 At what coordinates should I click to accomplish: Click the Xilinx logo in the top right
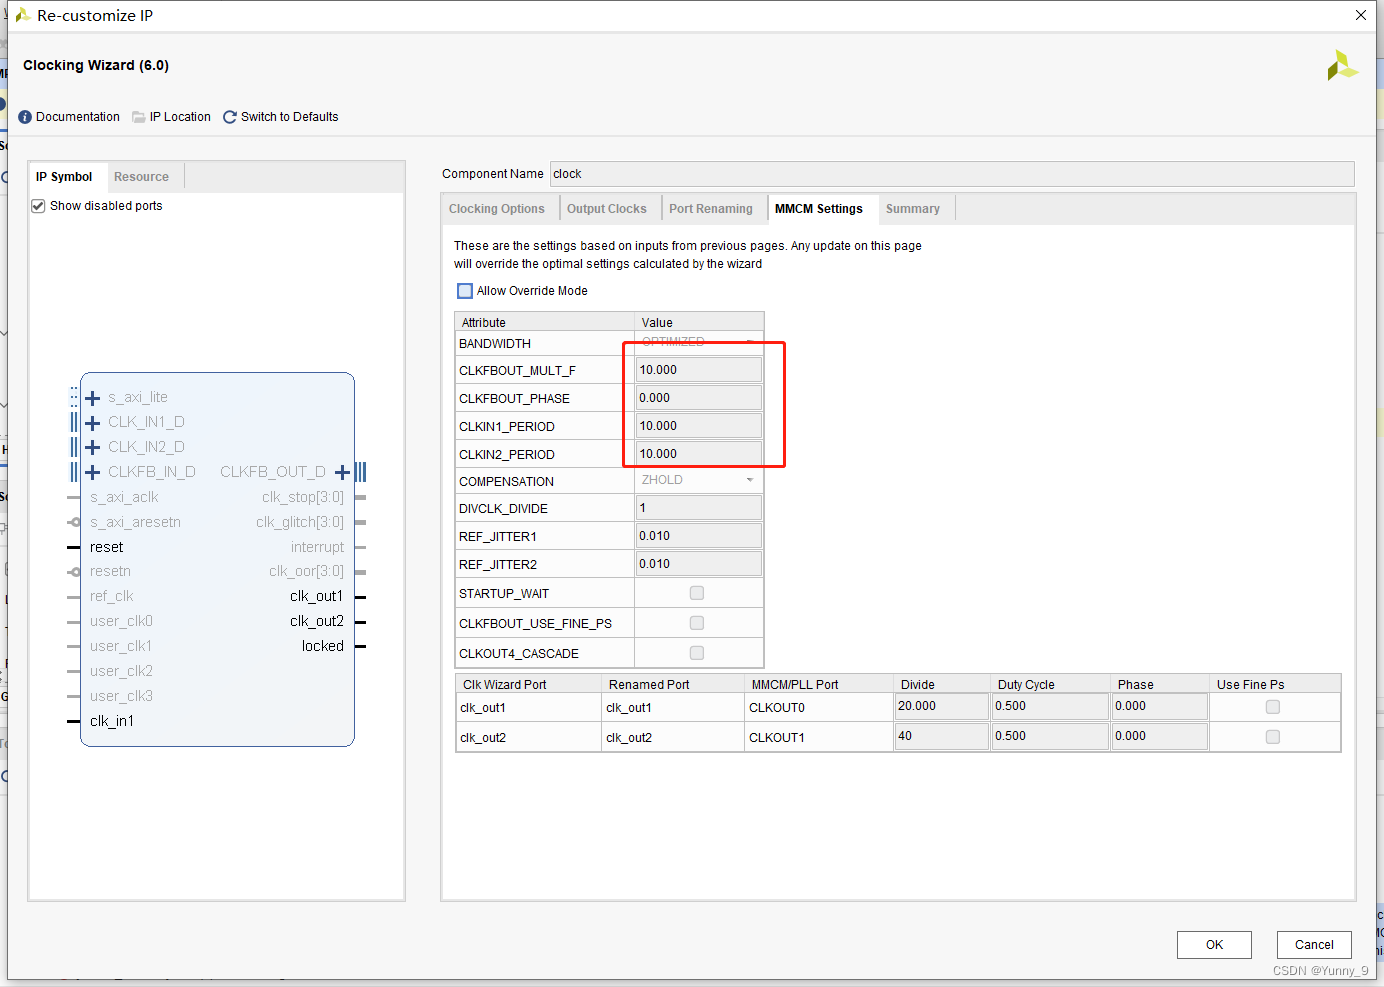point(1343,65)
